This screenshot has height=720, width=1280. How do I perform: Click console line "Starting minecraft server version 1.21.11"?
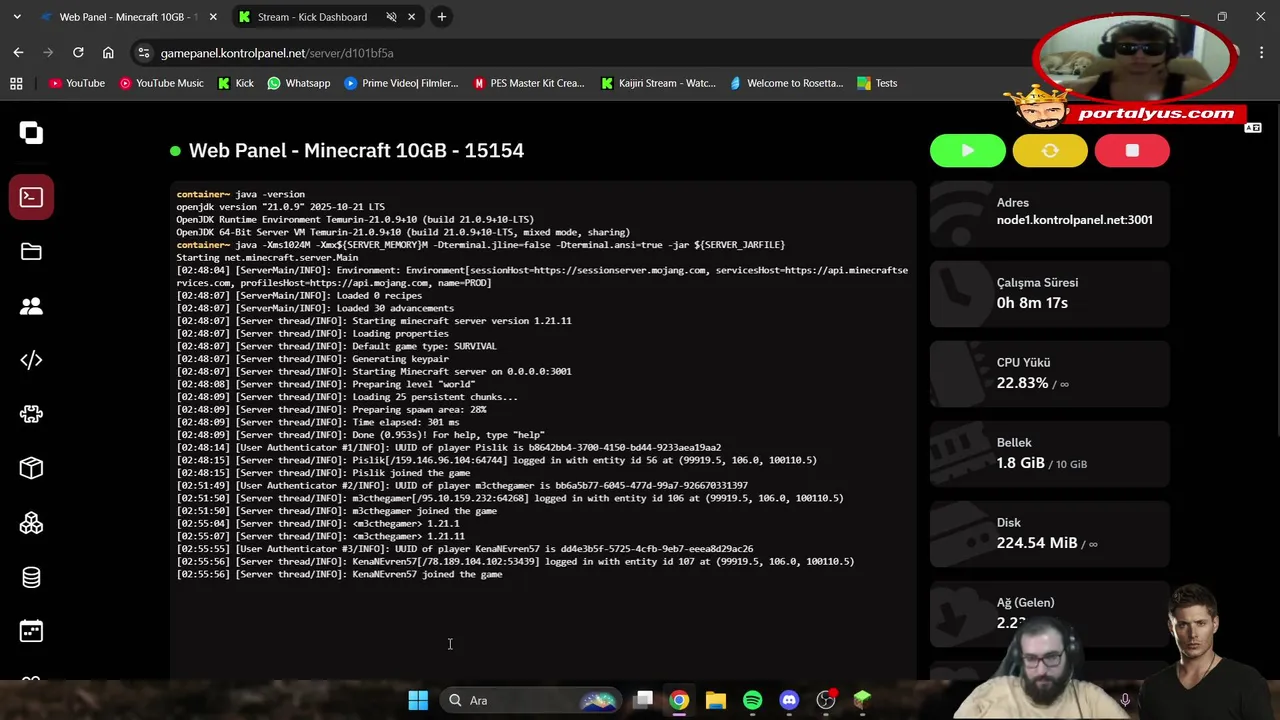462,321
